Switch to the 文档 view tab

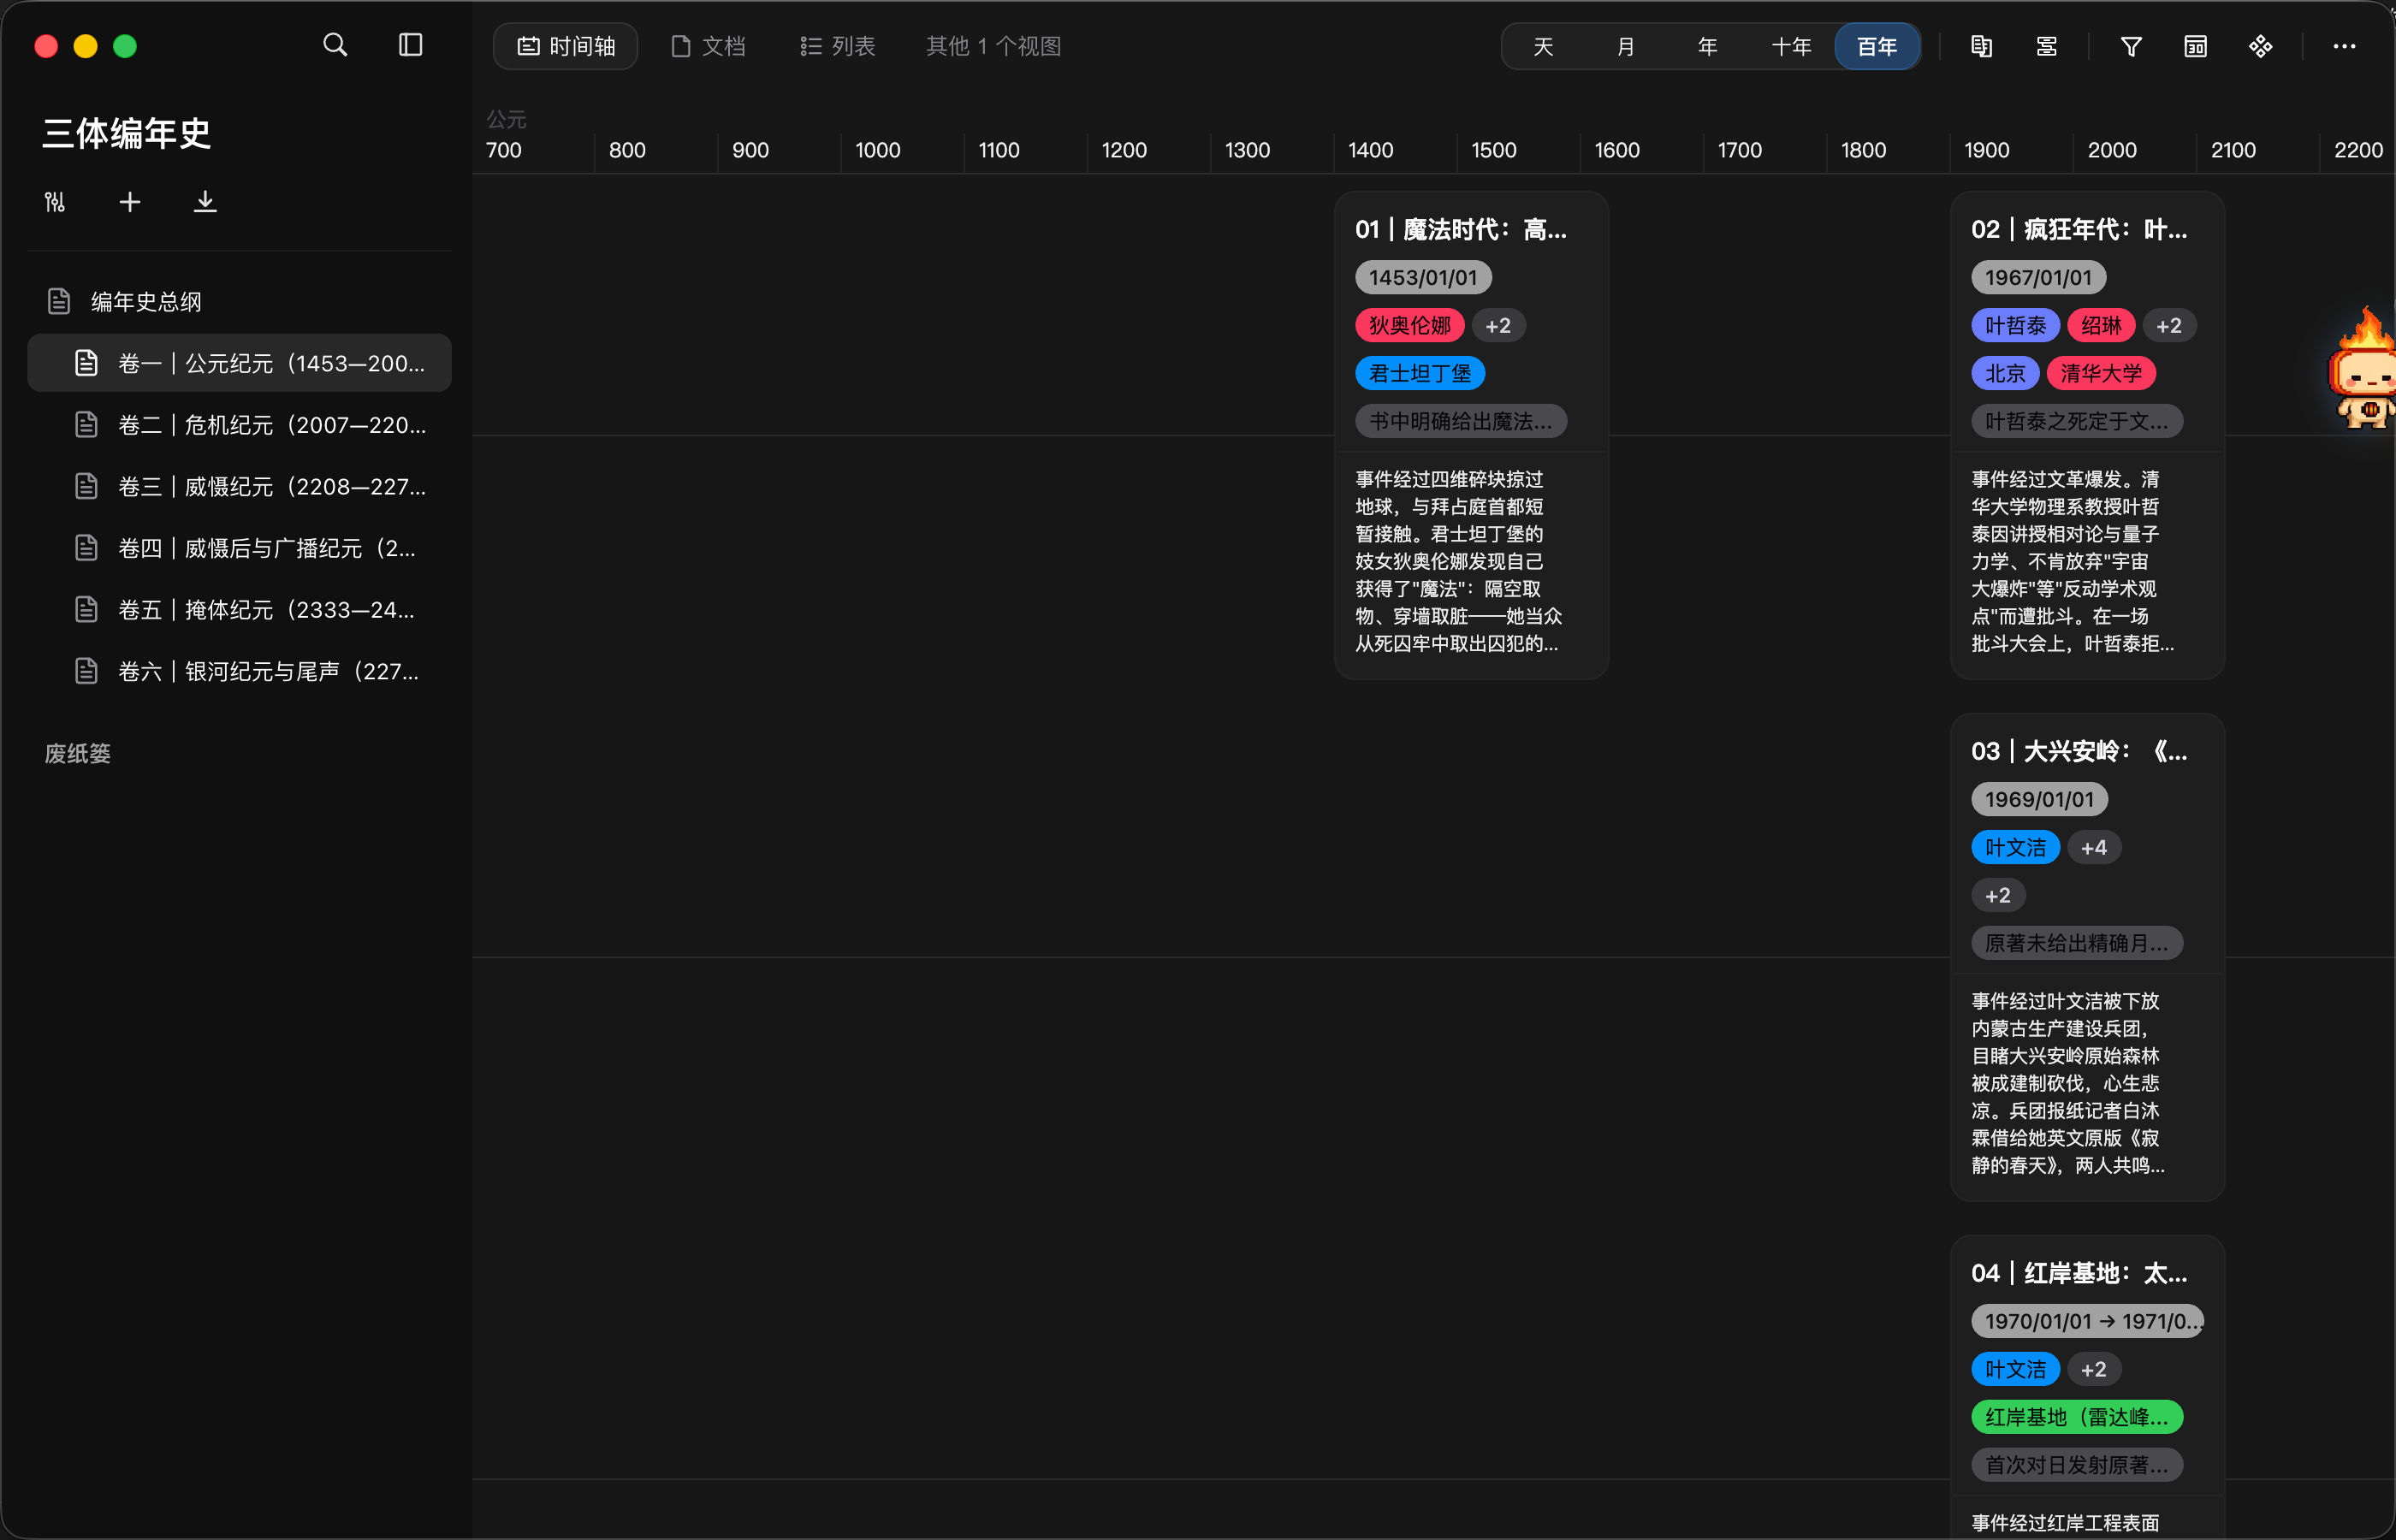708,46
